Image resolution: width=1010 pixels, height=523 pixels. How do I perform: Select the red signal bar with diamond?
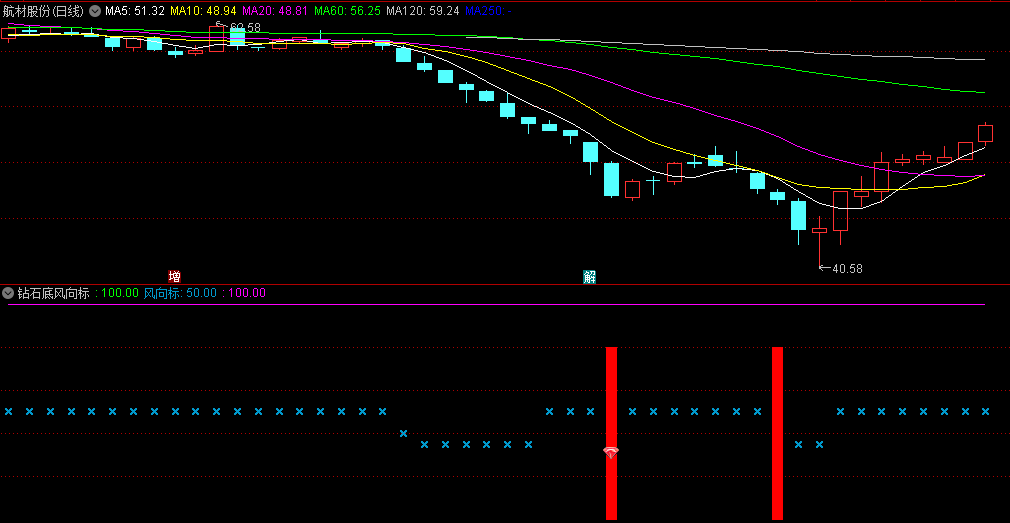click(611, 433)
